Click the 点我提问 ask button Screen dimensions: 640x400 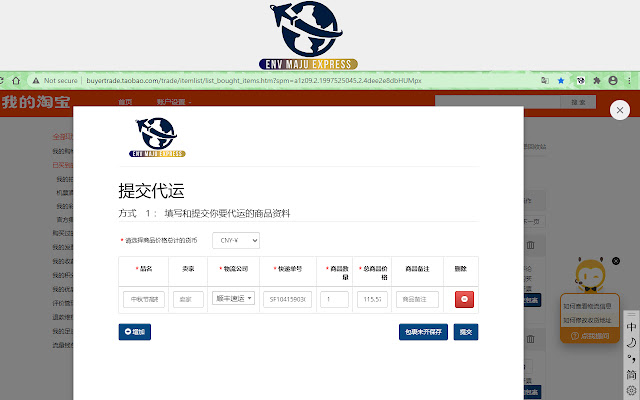coord(590,336)
